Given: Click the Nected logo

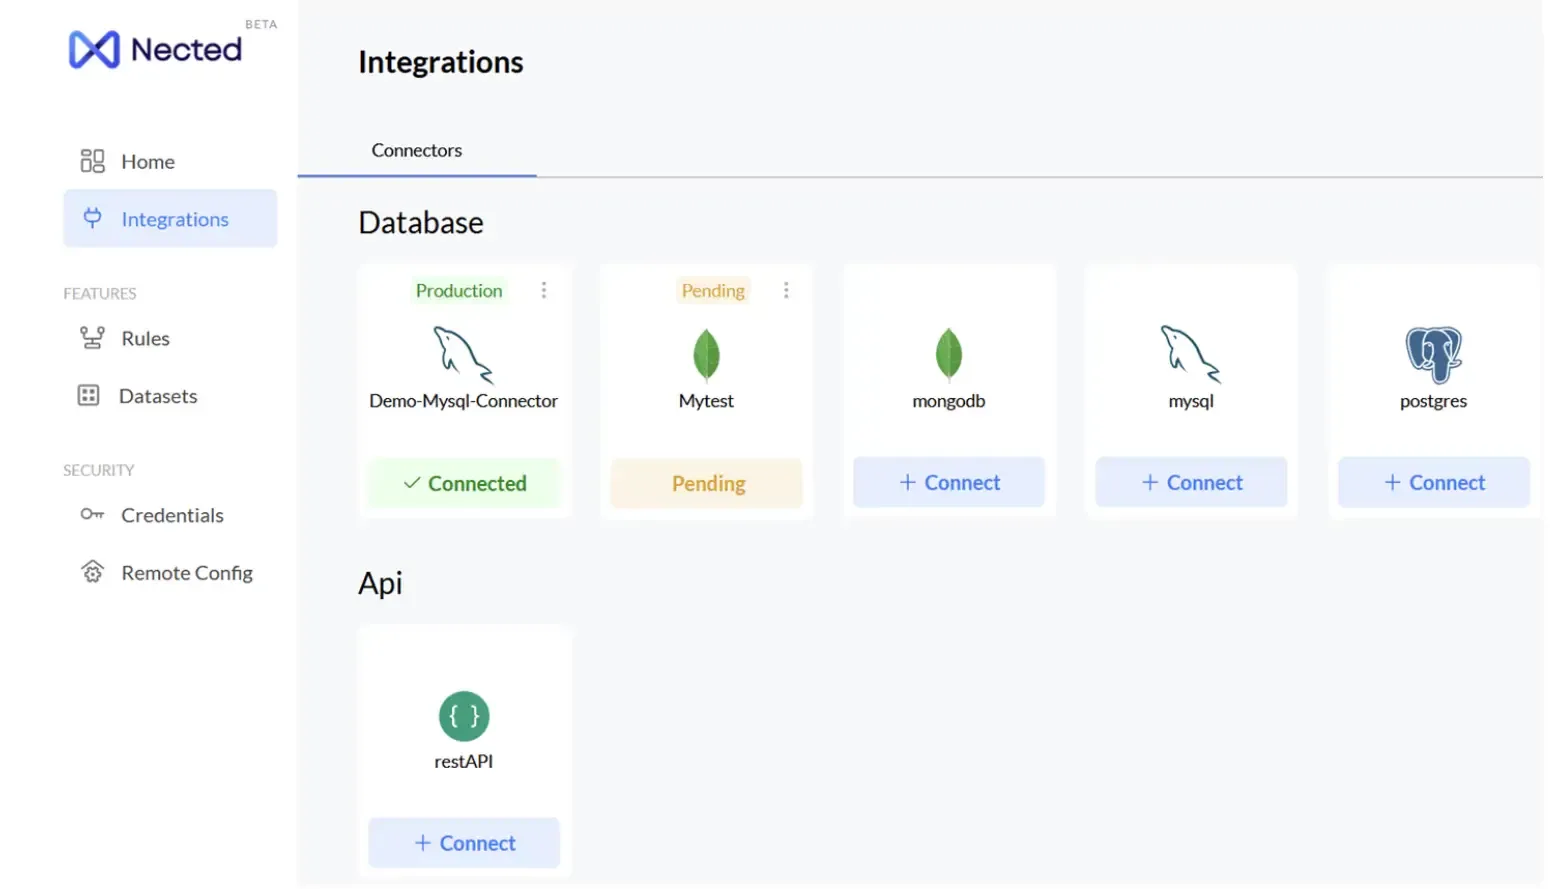Looking at the screenshot, I should click(155, 48).
